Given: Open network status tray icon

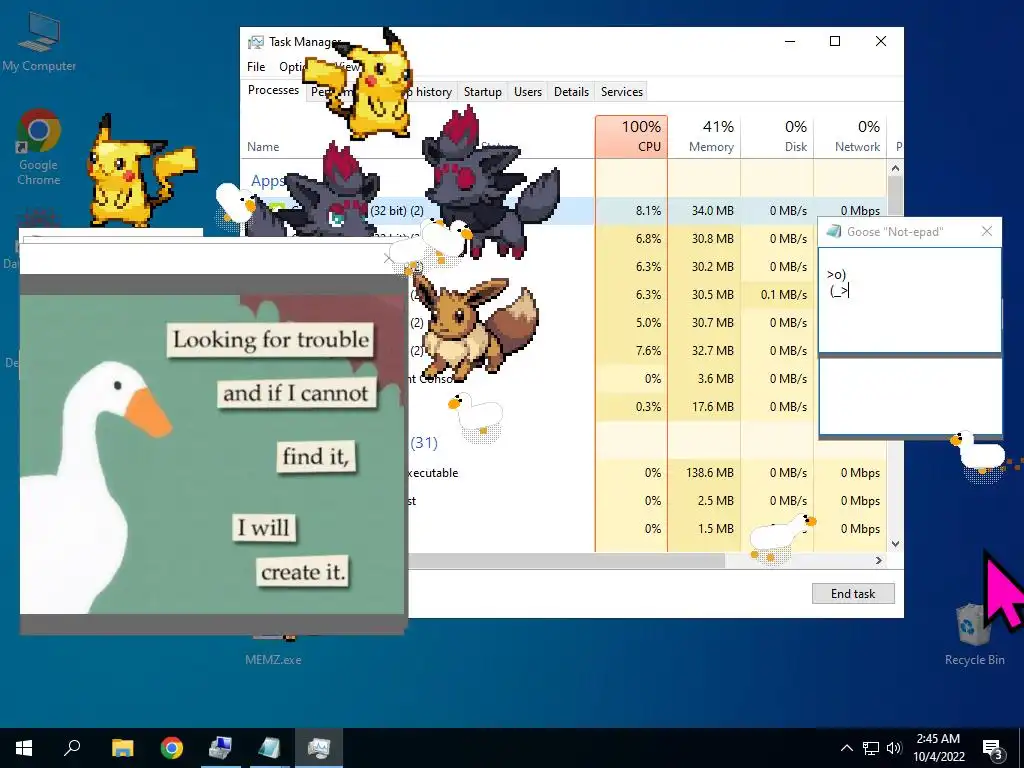Looking at the screenshot, I should (871, 748).
